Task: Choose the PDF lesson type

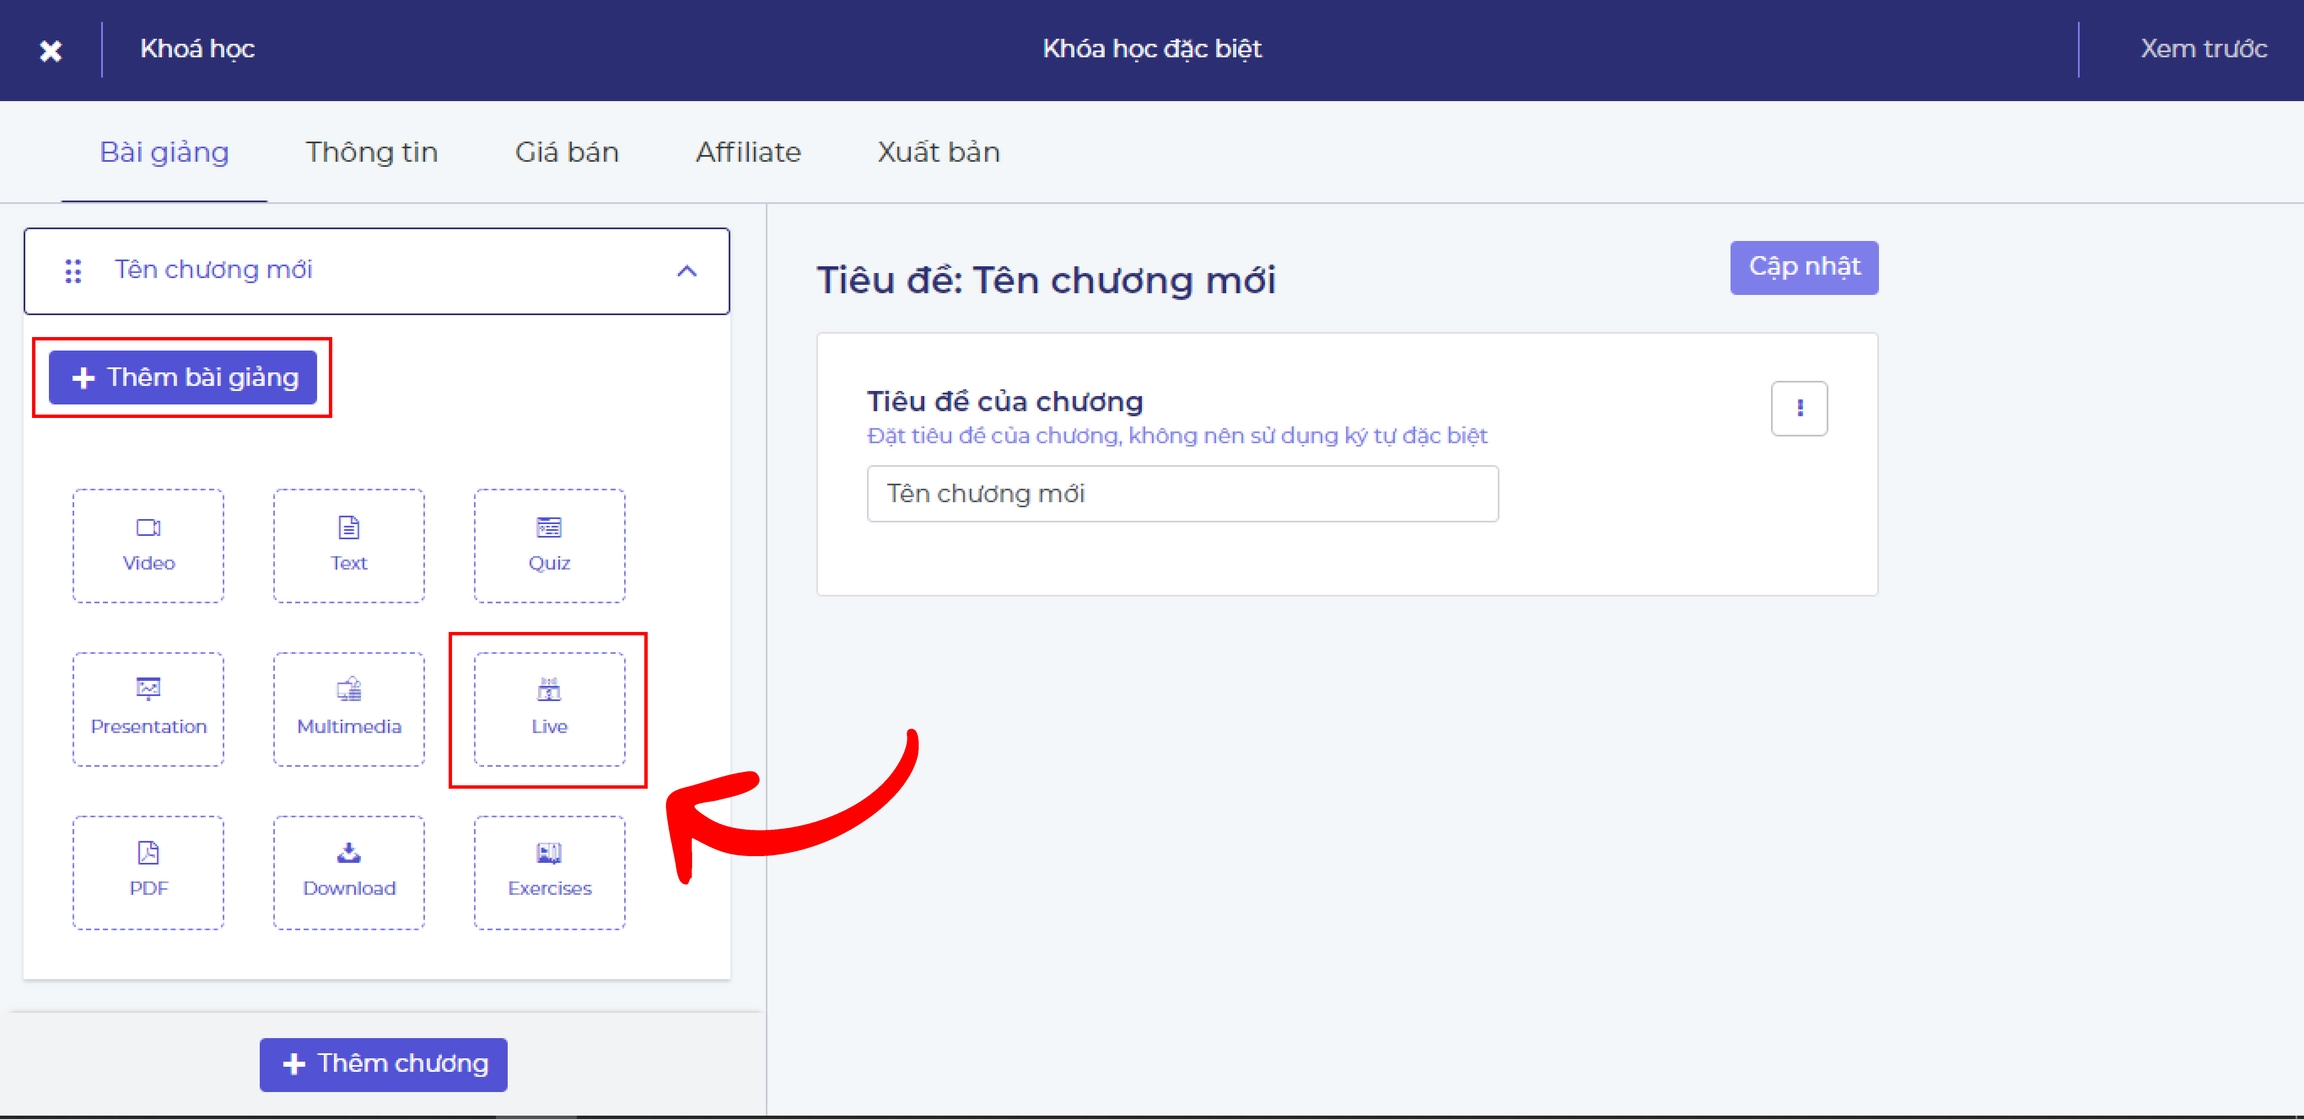Action: click(x=148, y=871)
